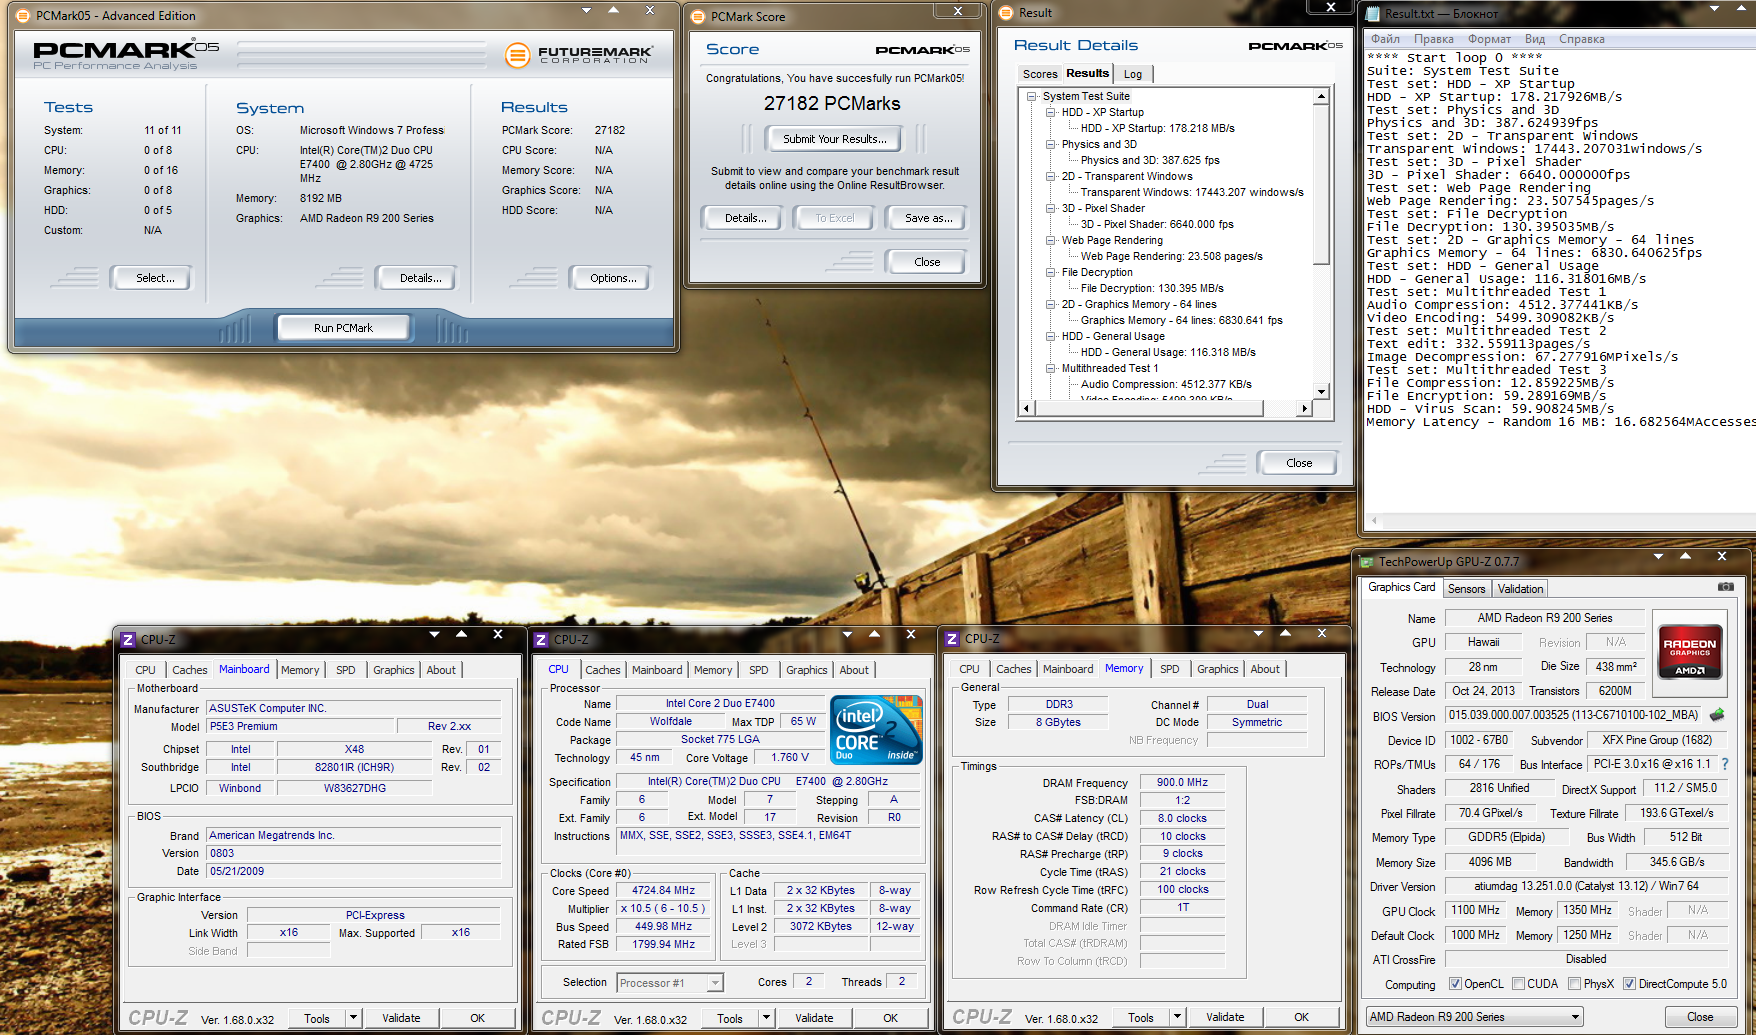Click the Submit Your Results button
The image size is (1756, 1035).
833,139
